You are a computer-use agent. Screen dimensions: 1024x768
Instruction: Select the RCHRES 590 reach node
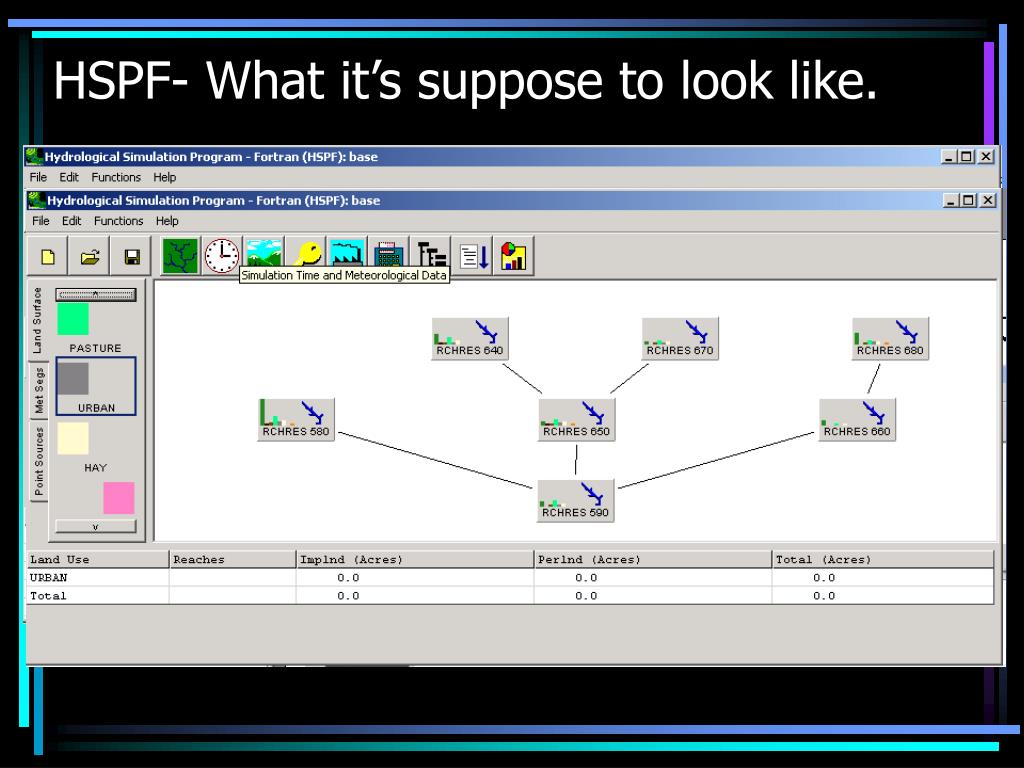point(575,500)
